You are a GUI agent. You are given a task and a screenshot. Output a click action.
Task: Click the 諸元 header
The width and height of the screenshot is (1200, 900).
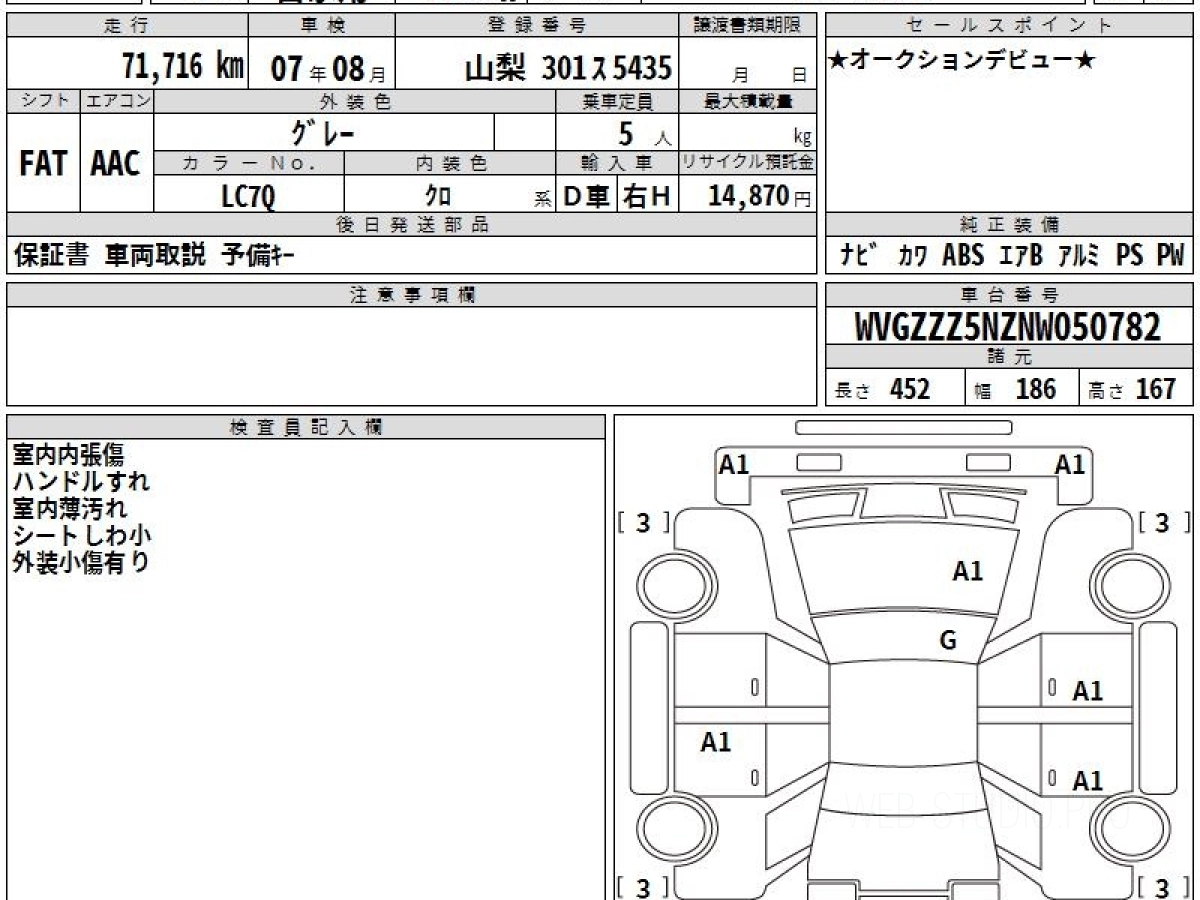click(x=1009, y=357)
